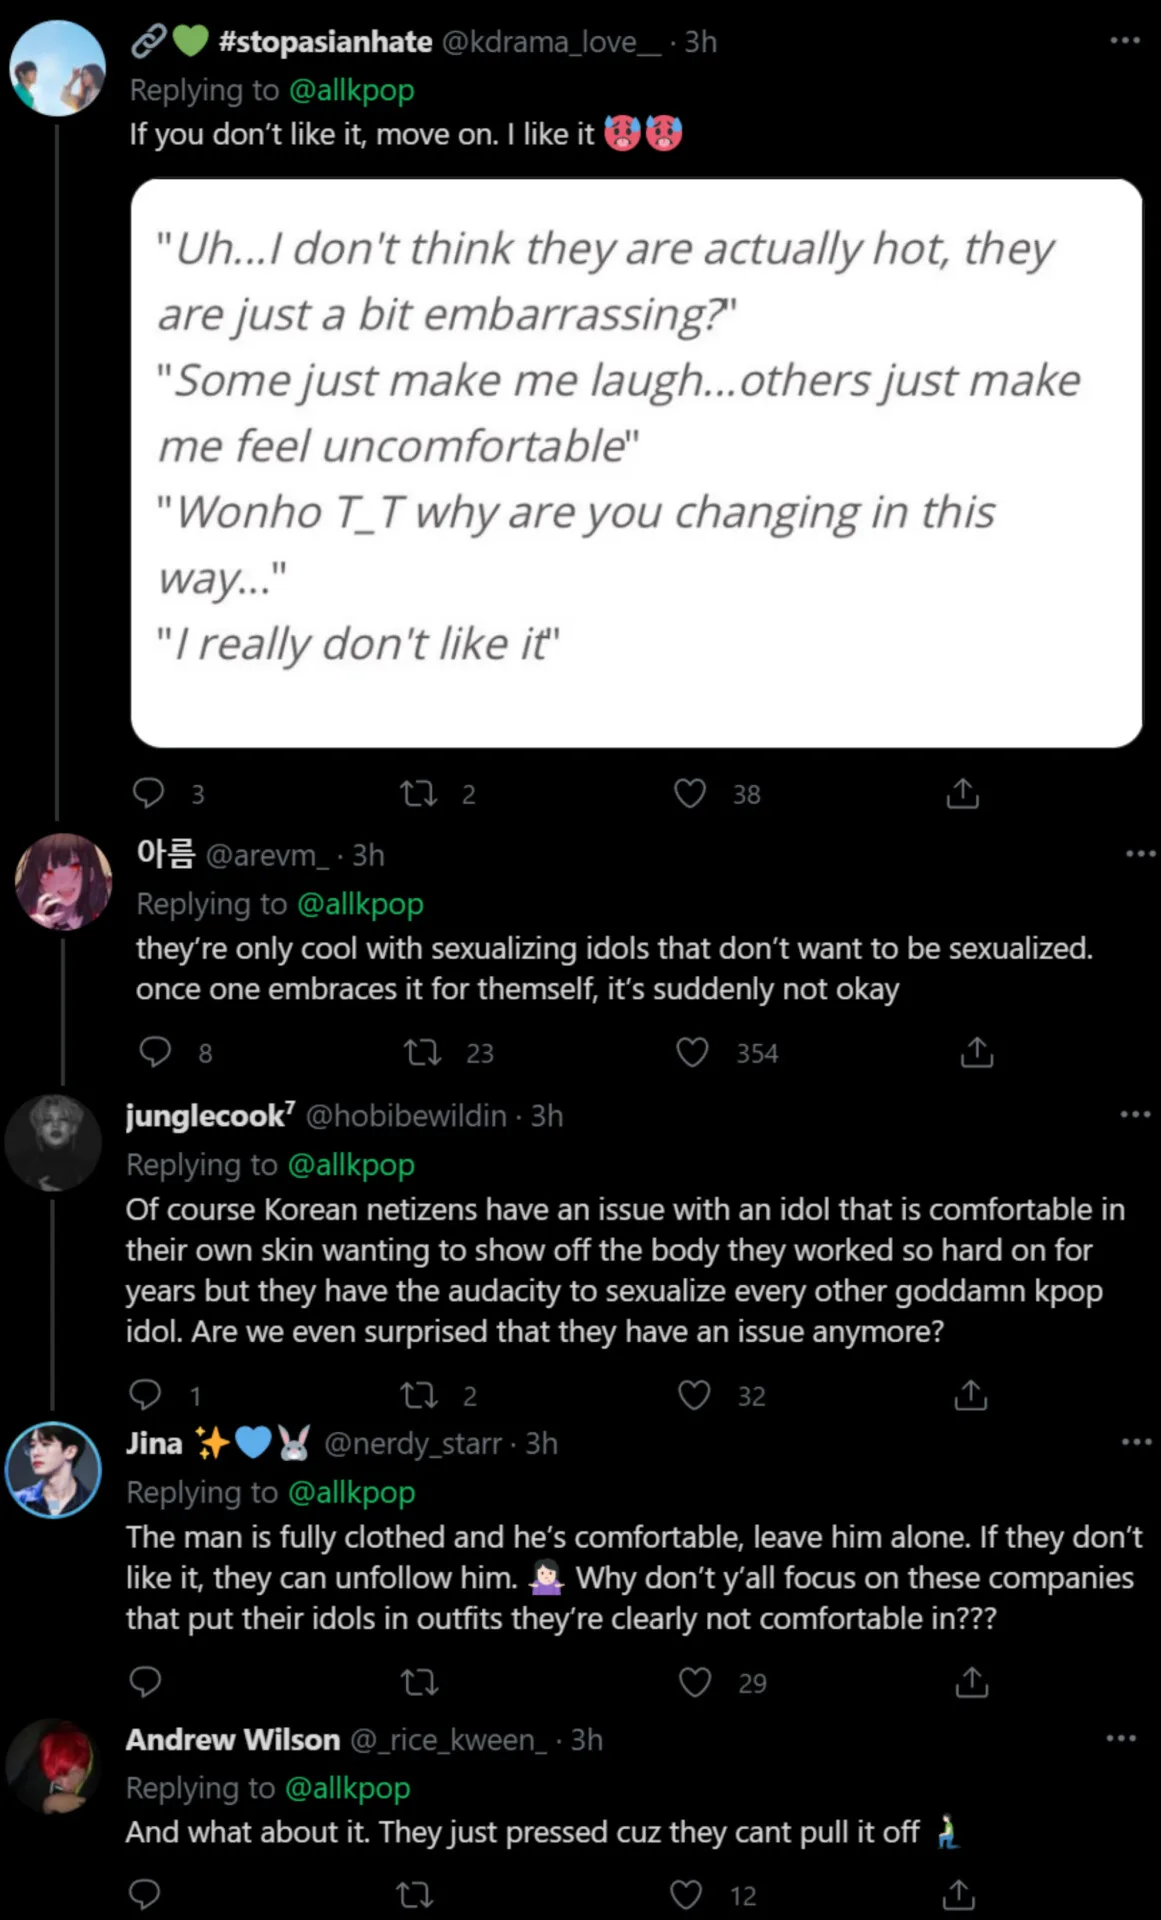
Task: Like the tweet with 354 likes
Action: pos(692,1052)
